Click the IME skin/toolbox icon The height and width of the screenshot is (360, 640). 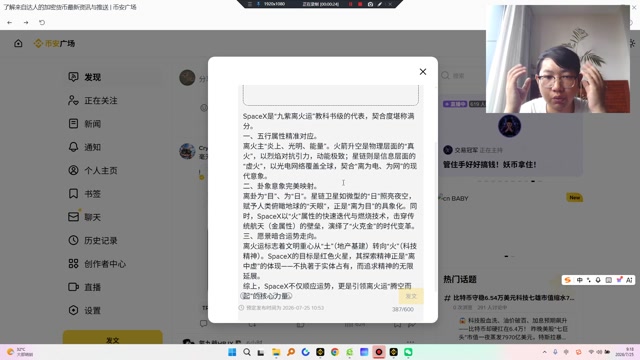coord(619,280)
